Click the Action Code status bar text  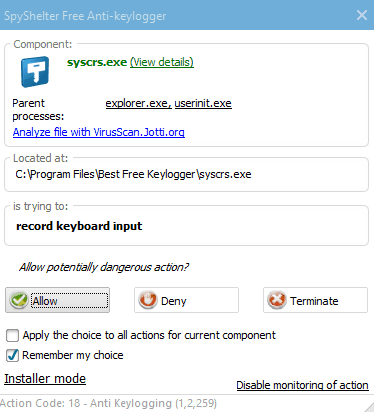(108, 403)
